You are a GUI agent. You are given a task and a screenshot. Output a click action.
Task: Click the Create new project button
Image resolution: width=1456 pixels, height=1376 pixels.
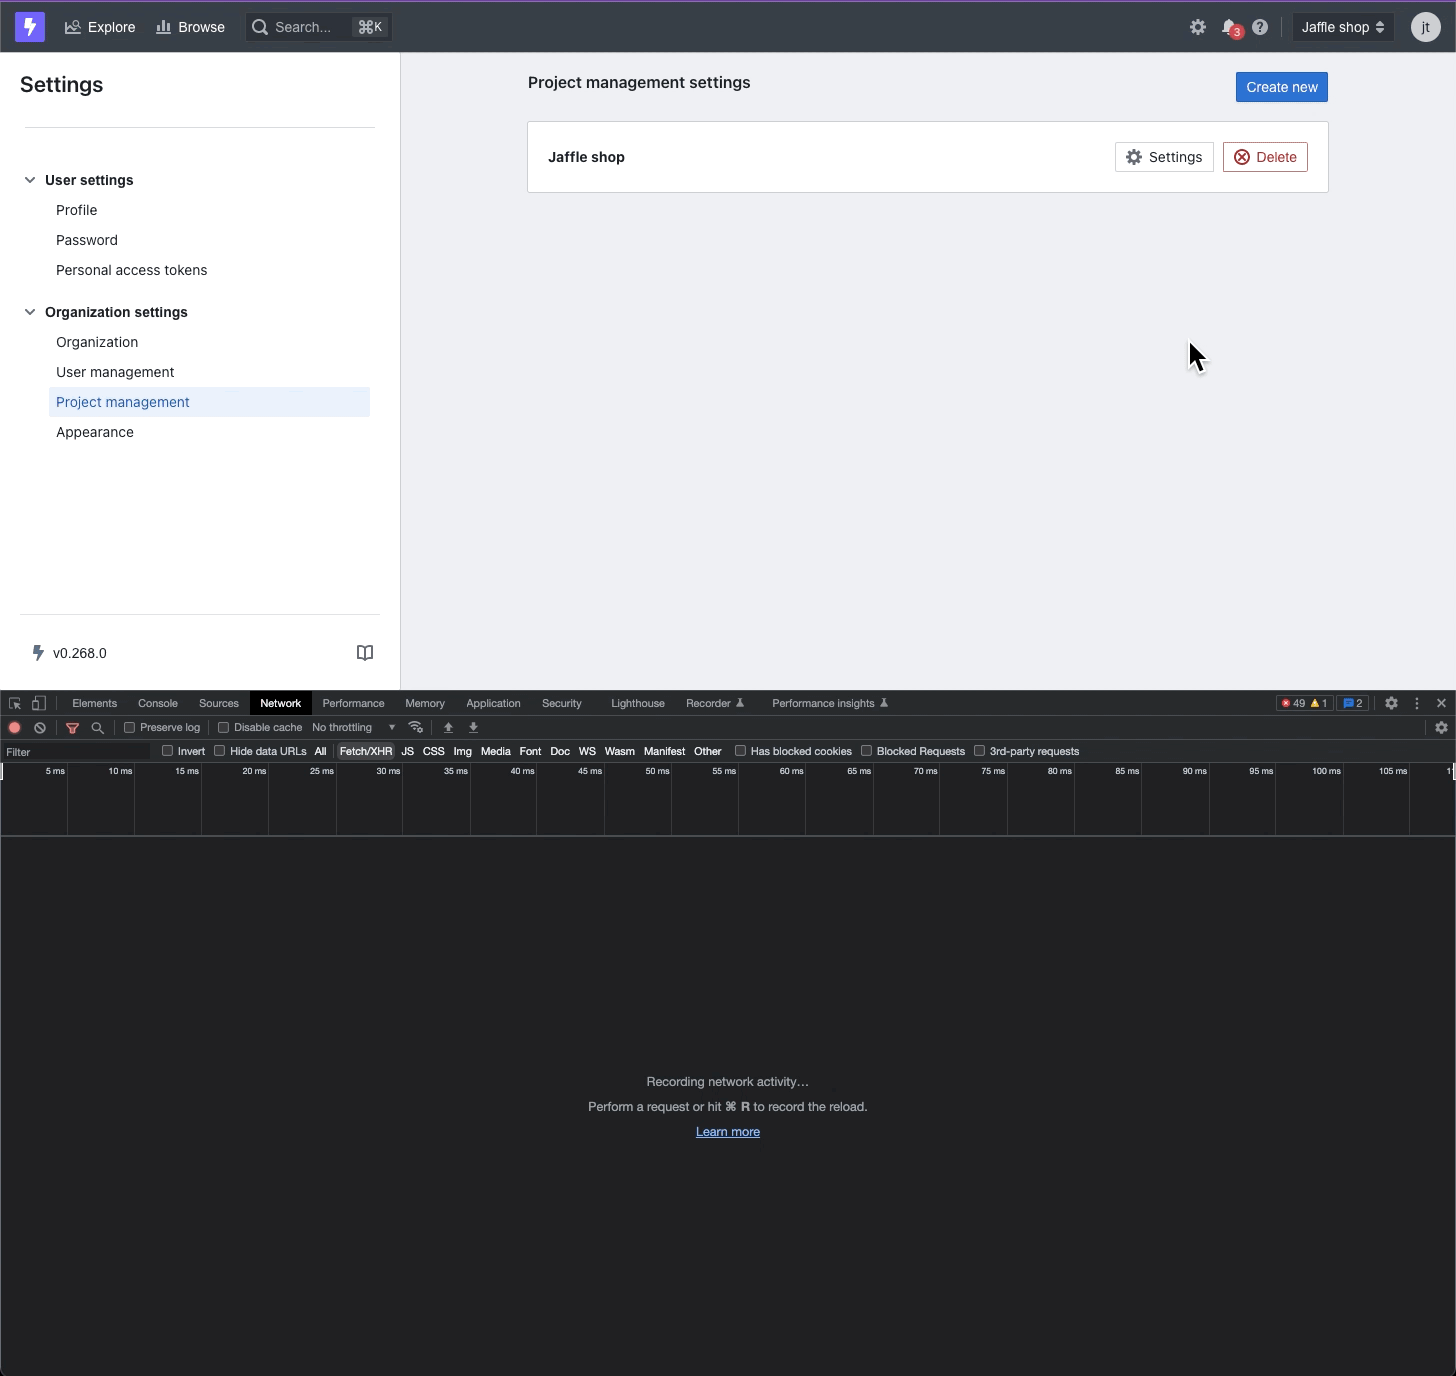point(1281,87)
